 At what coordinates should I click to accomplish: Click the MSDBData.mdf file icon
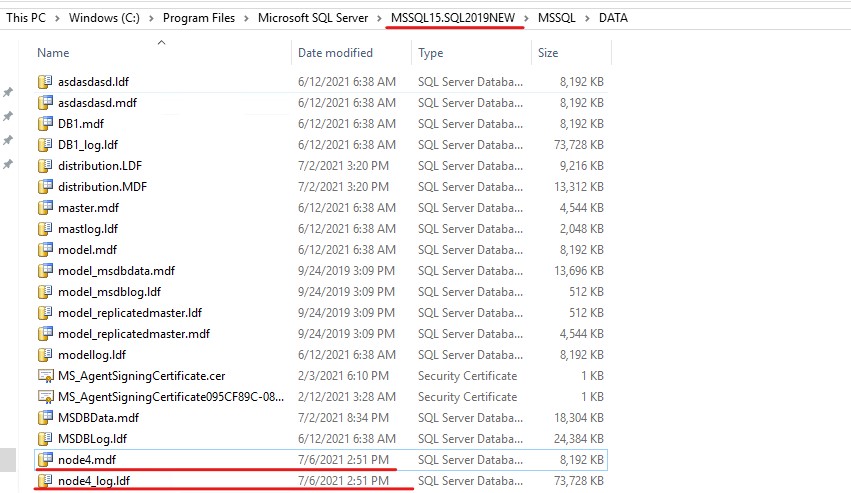click(45, 418)
